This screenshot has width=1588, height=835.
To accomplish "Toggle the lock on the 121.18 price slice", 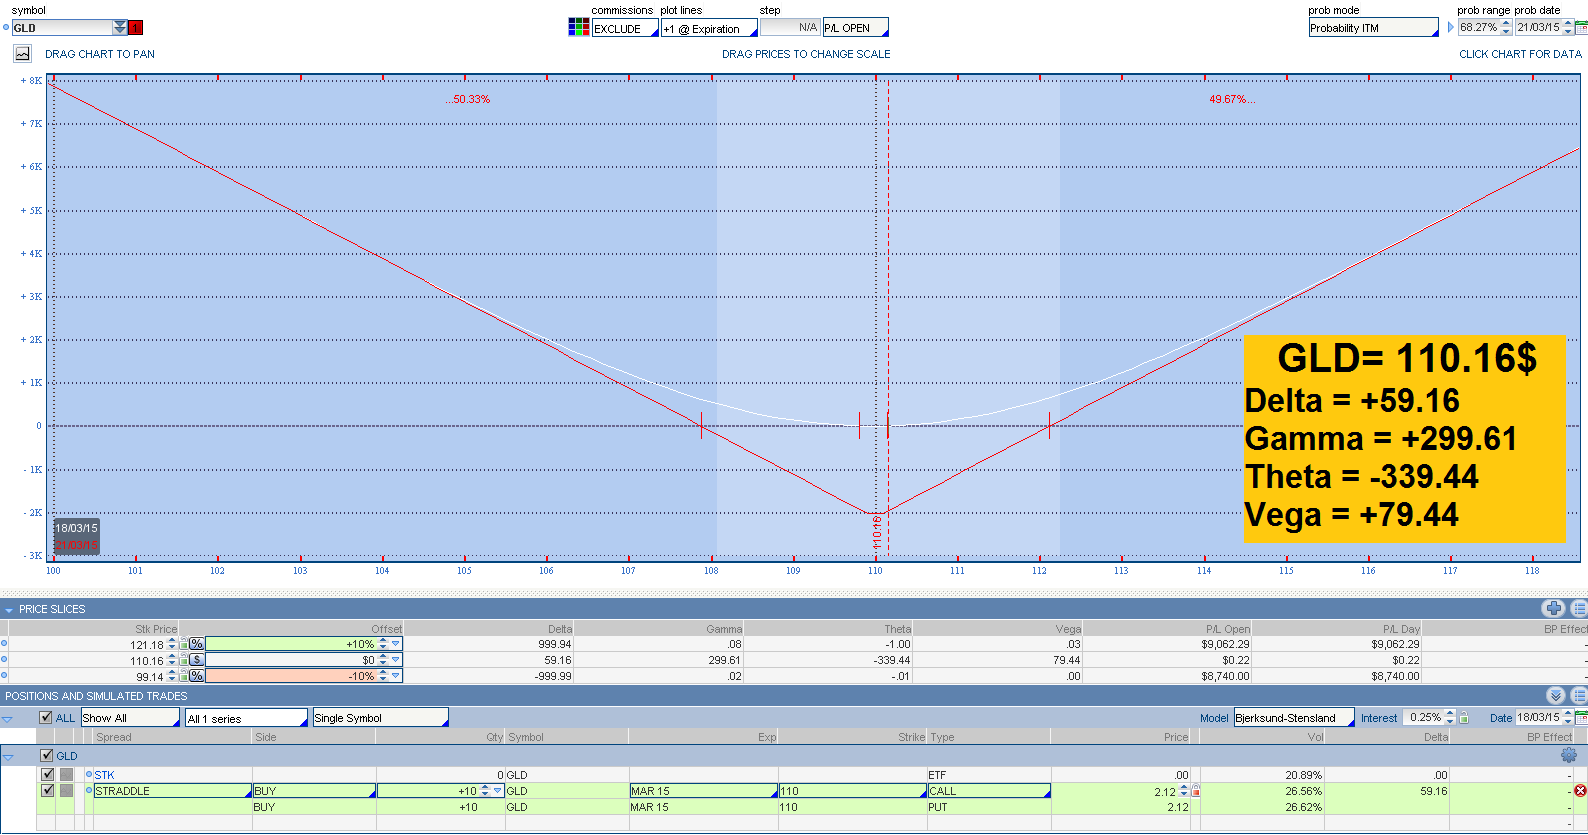I will [183, 644].
